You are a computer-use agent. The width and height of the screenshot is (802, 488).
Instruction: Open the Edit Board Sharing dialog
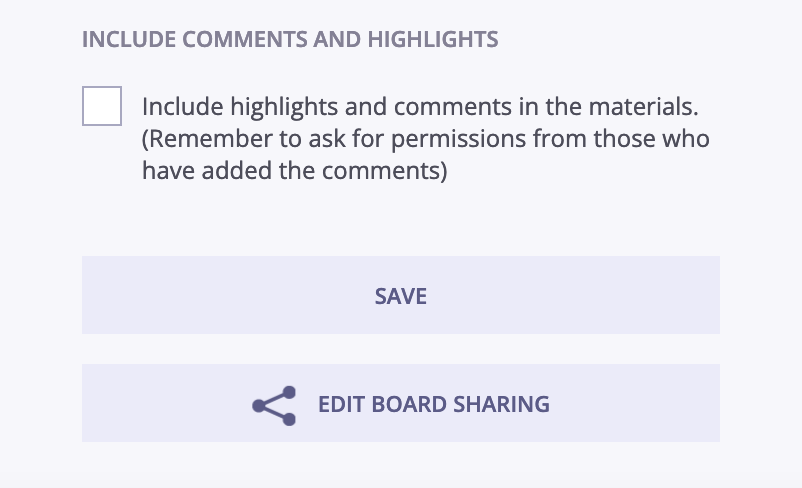[x=400, y=403]
